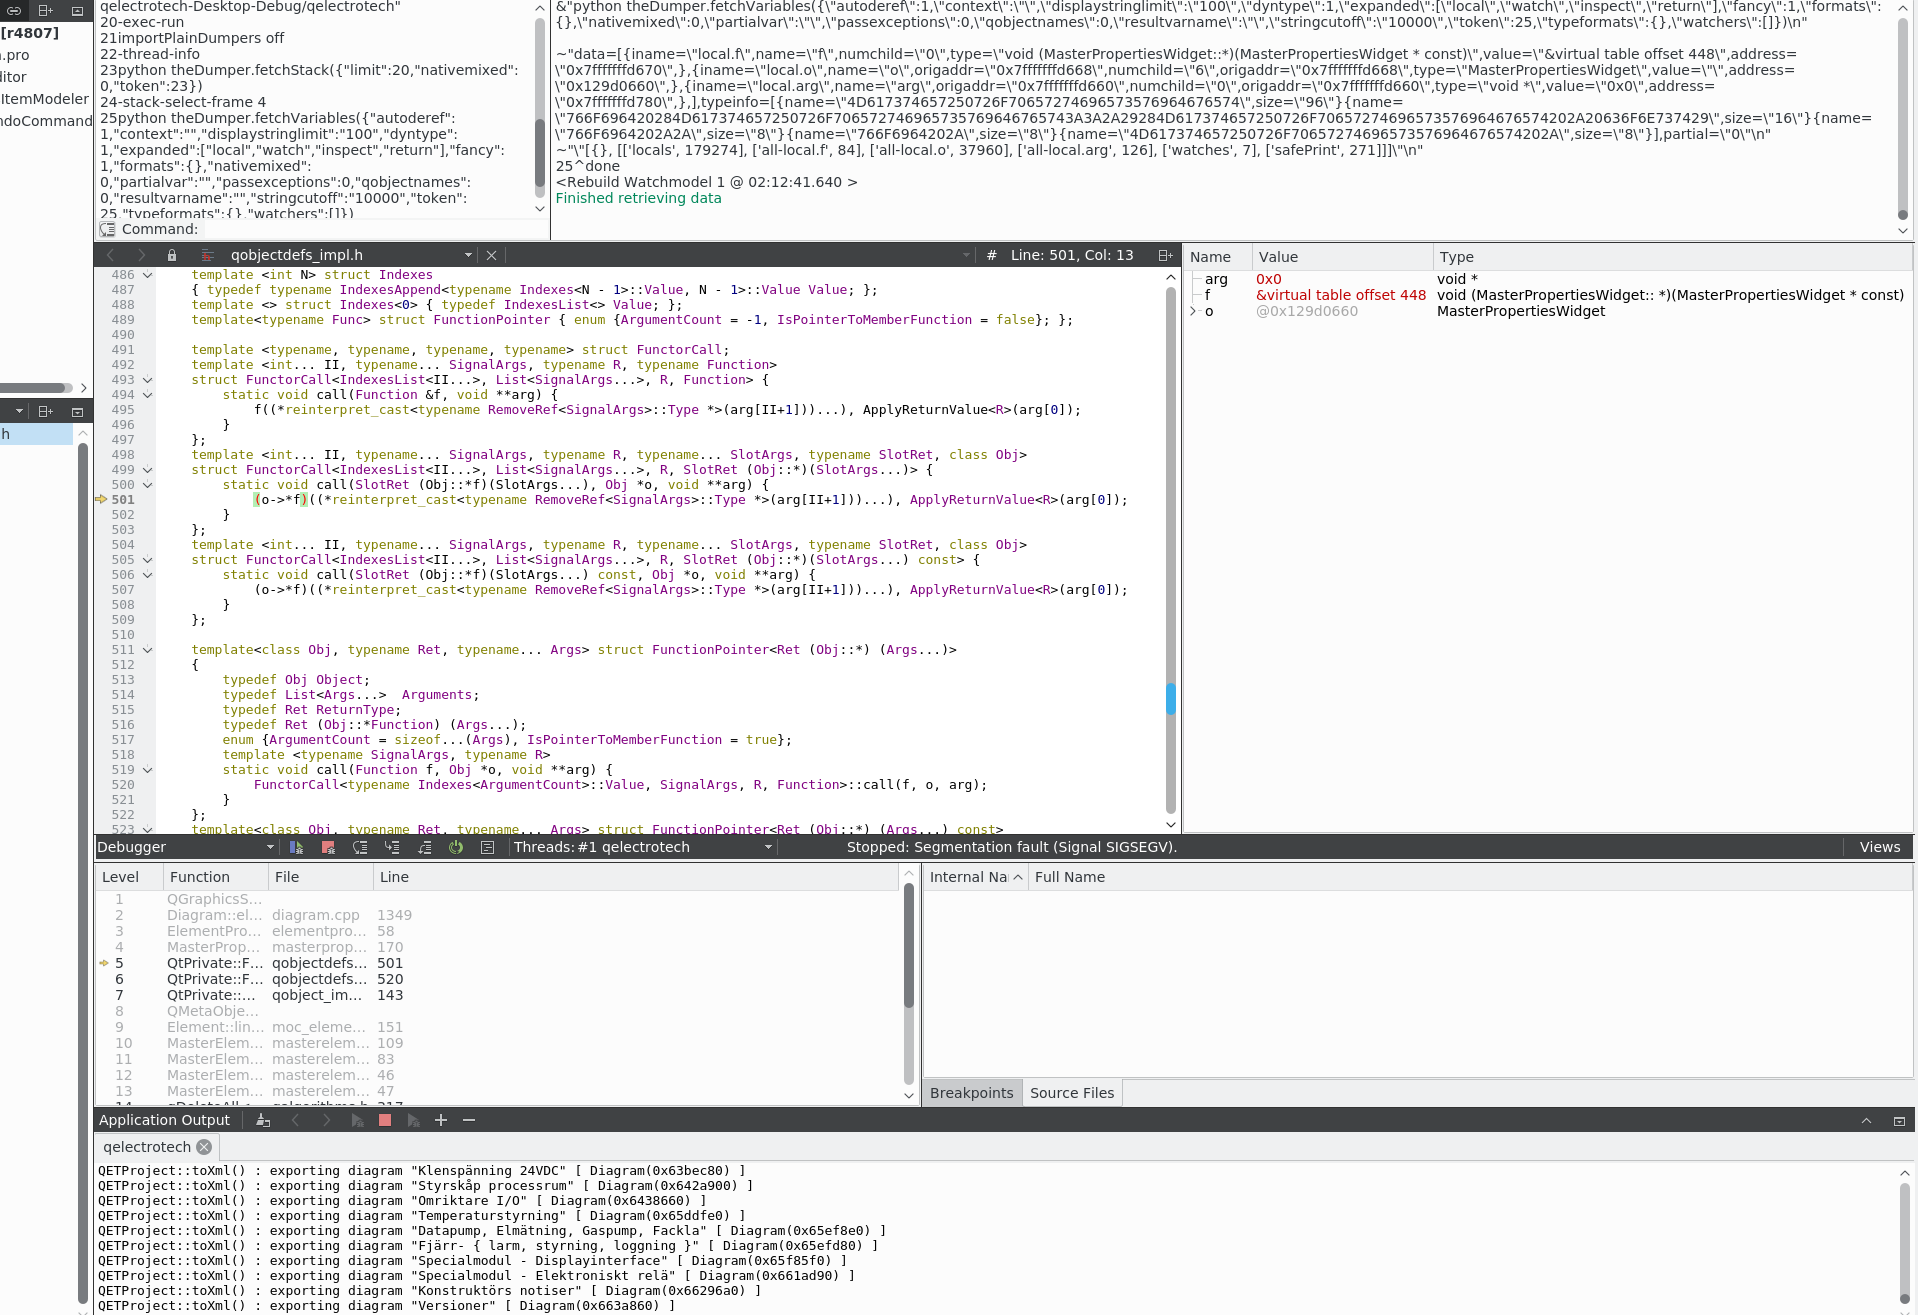1918x1315 pixels.
Task: Zoom in the application output text
Action: pos(440,1120)
